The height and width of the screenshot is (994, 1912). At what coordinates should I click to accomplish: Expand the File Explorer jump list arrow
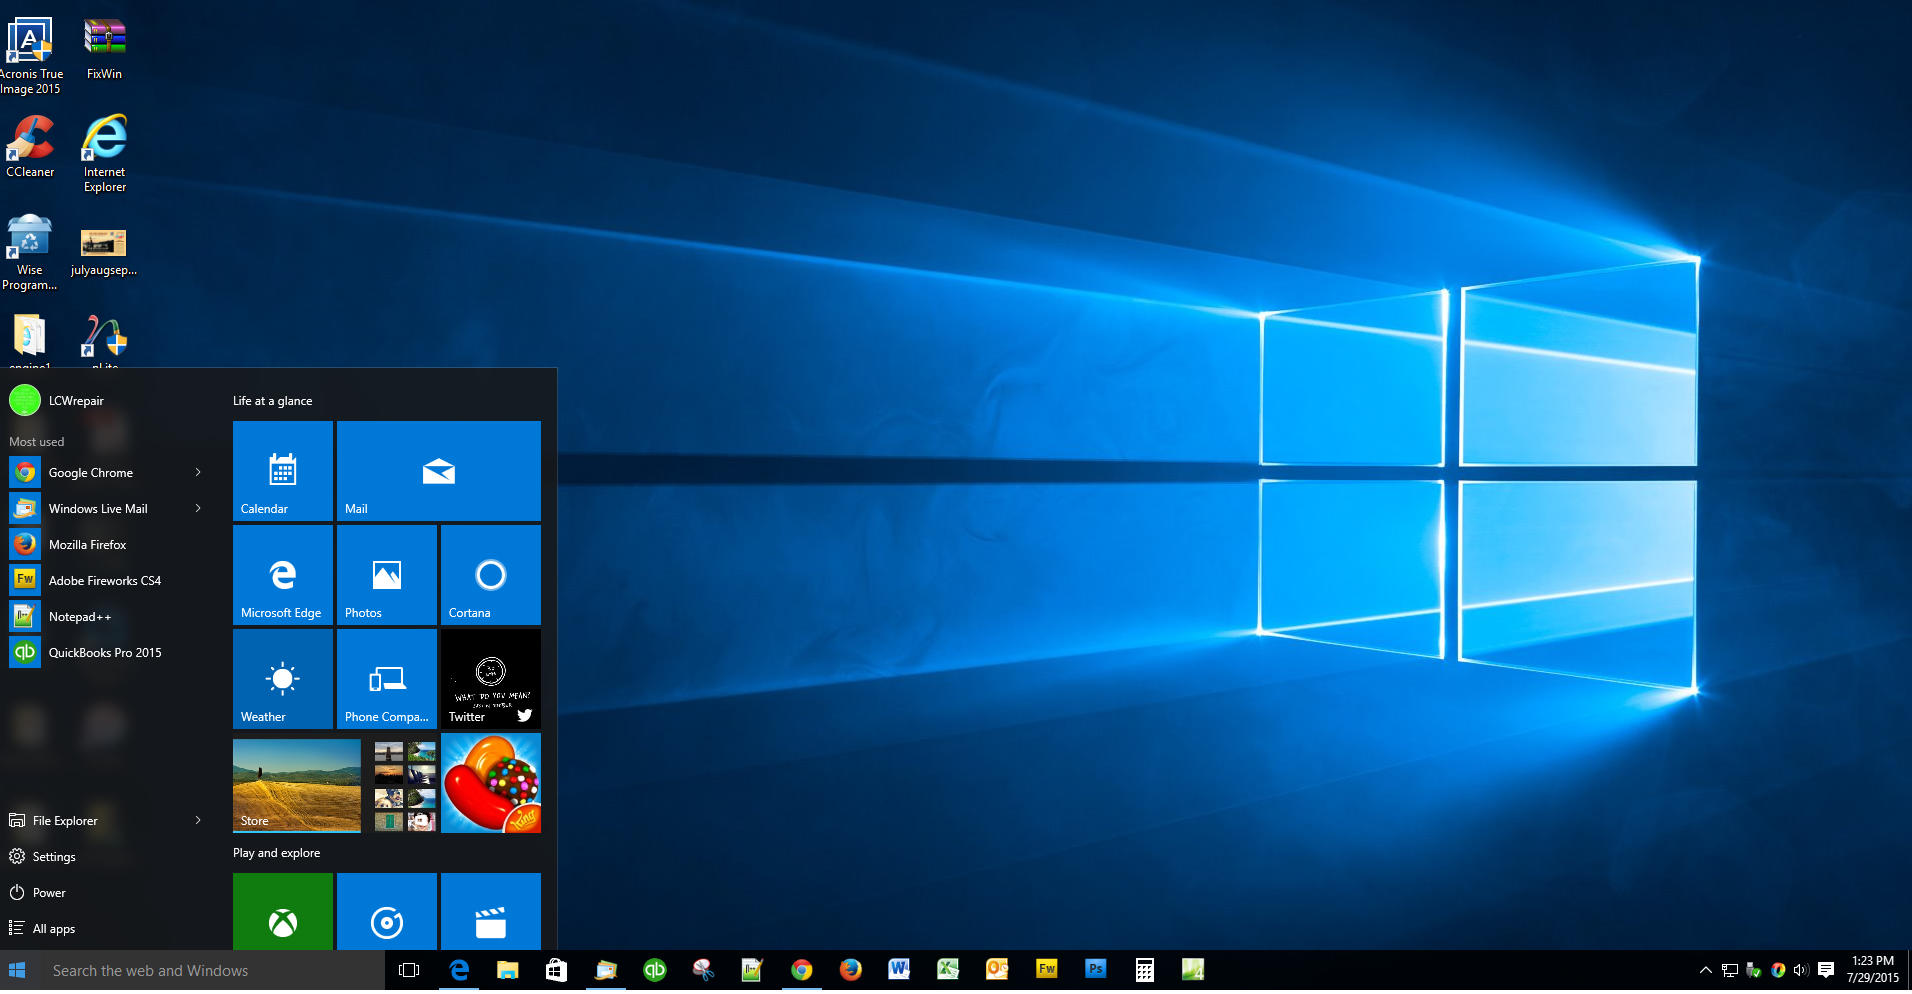(x=198, y=821)
